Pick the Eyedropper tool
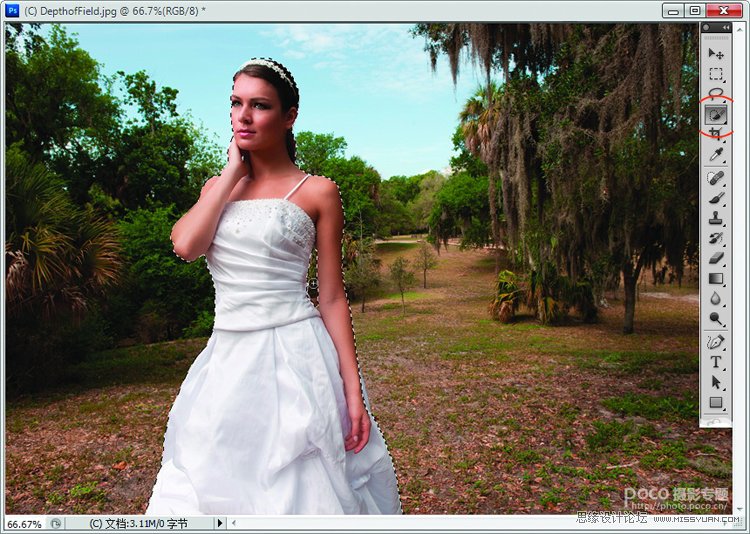The image size is (750, 534). 716,155
